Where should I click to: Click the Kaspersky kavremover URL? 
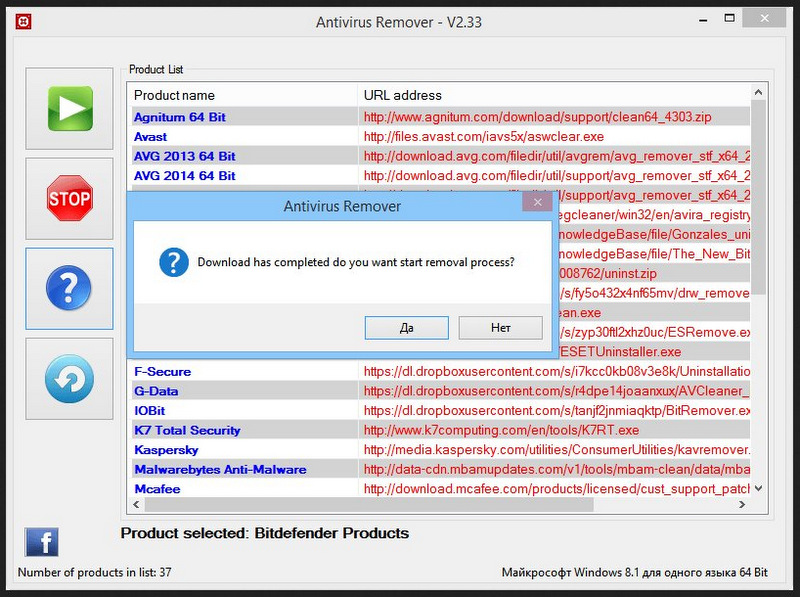557,450
